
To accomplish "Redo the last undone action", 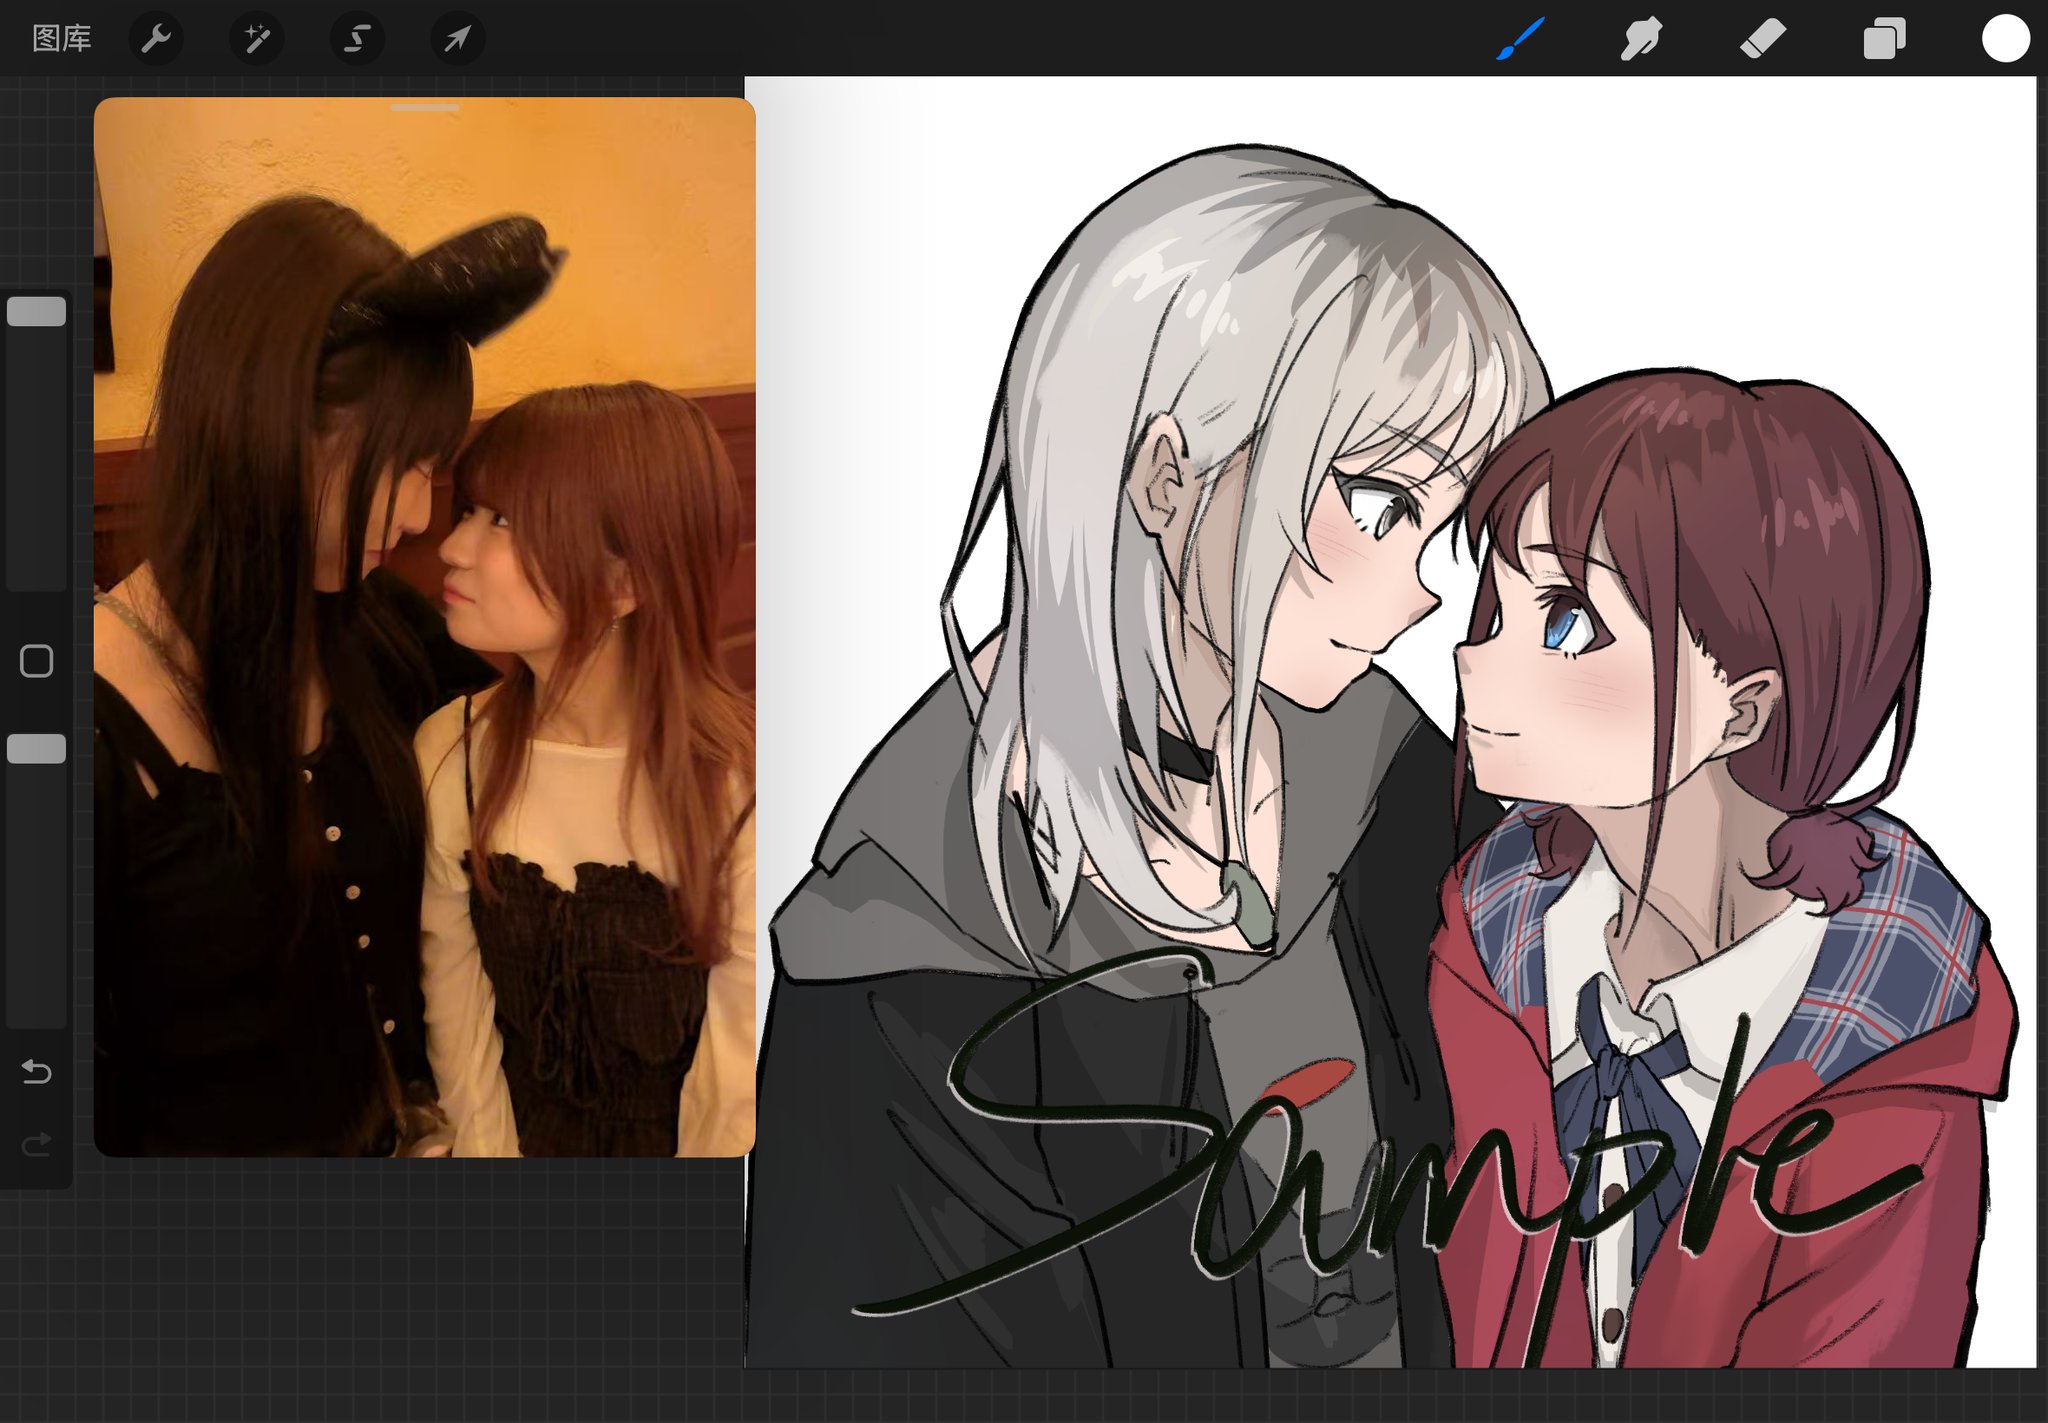I will tap(37, 1144).
